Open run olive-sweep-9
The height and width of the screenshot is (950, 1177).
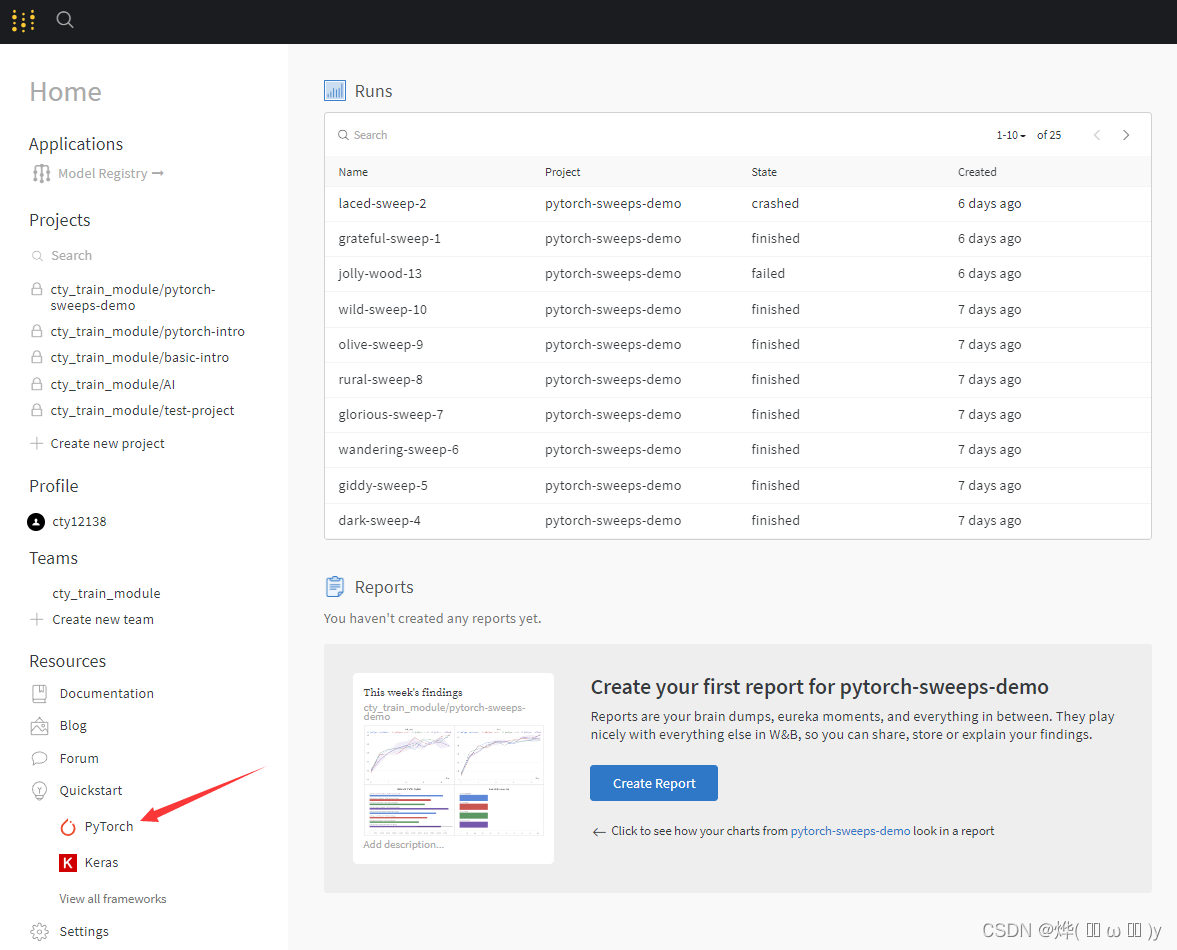pyautogui.click(x=381, y=344)
